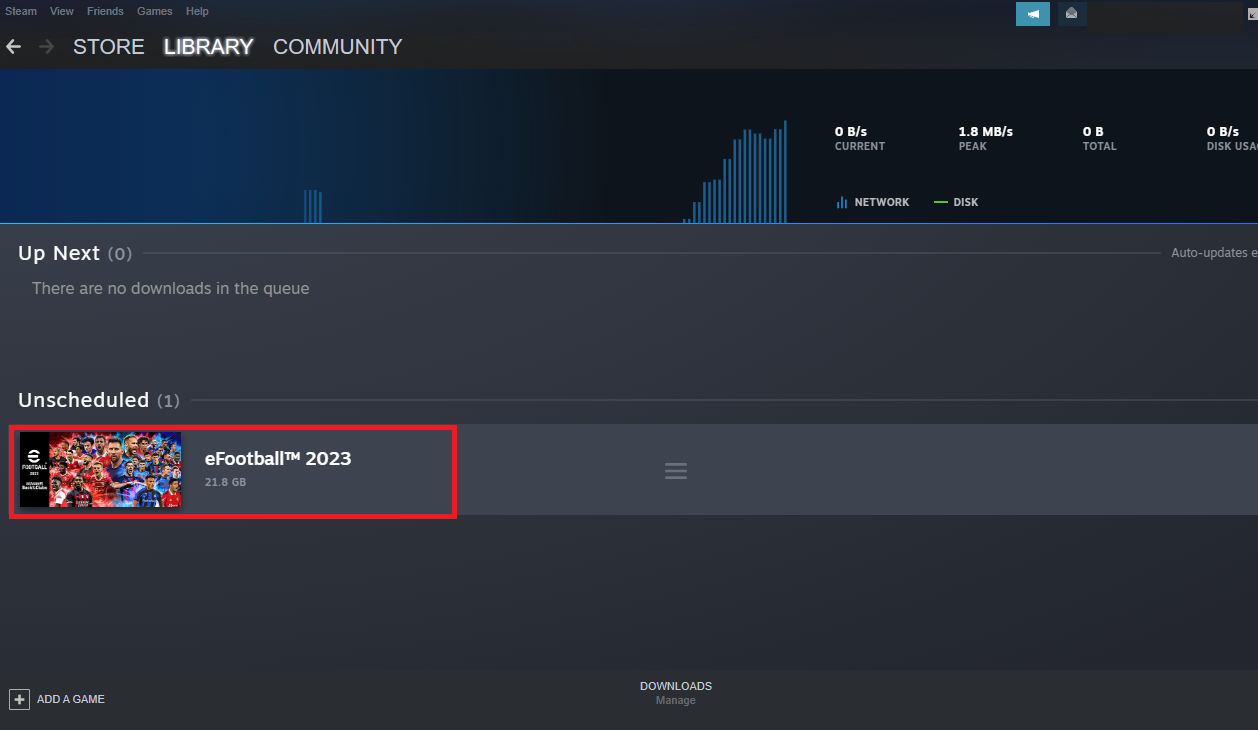Open the megaphone announcements icon
The height and width of the screenshot is (730, 1258).
(1032, 13)
